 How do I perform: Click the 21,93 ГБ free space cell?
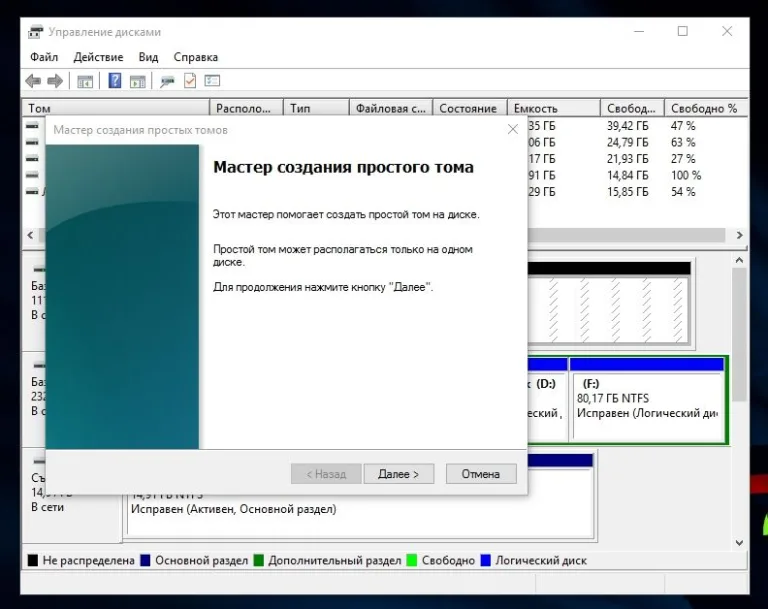[627, 159]
